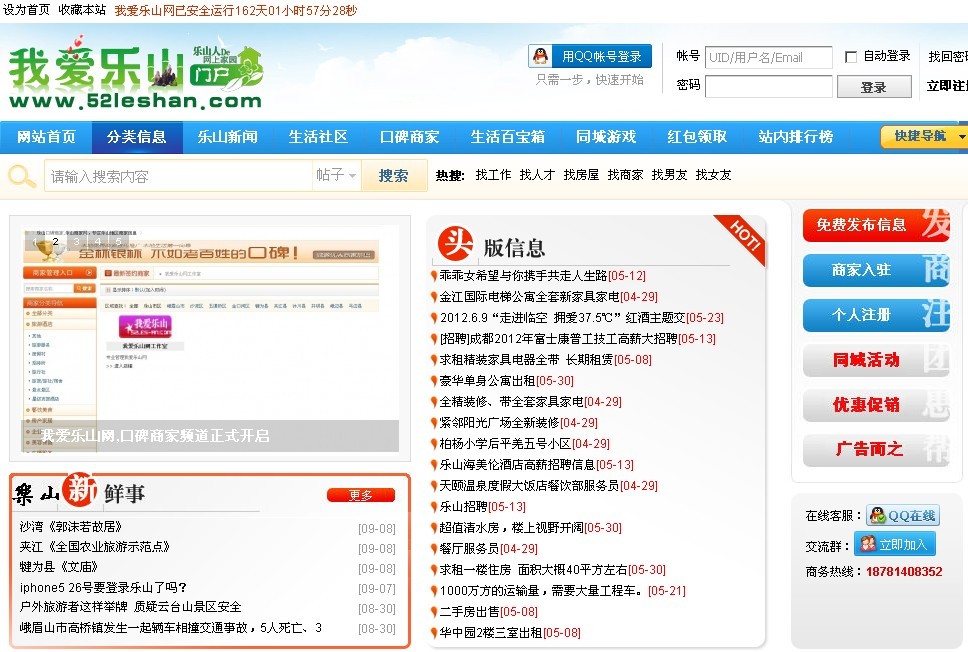Open news item 沙湾《郭沫若故居》
Image resolution: width=968 pixels, height=652 pixels.
pos(70,527)
